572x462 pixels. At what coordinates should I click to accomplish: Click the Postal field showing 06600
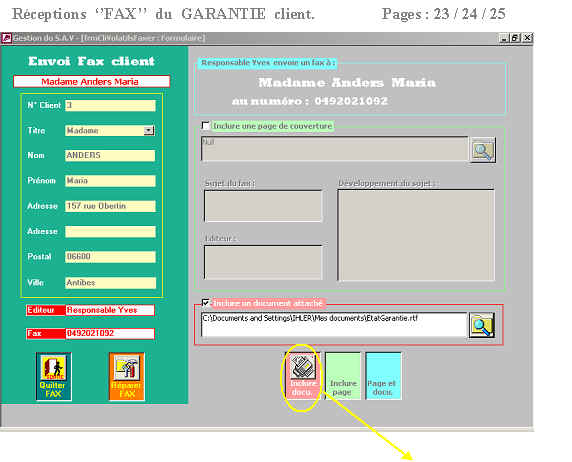coord(110,257)
